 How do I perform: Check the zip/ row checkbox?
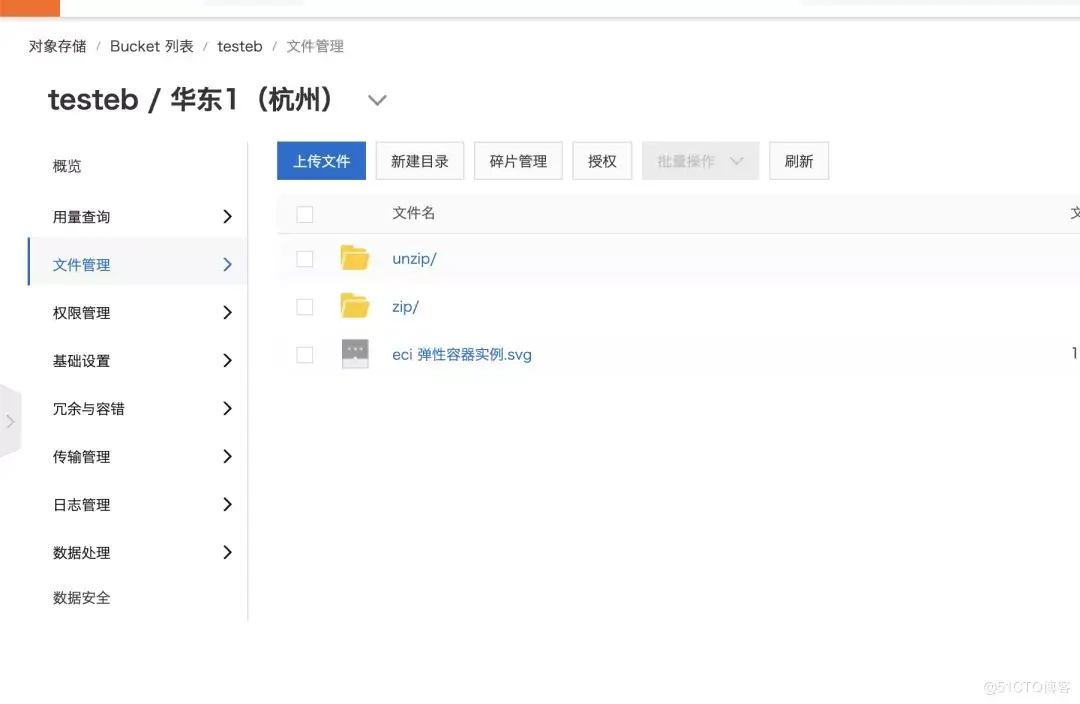click(304, 307)
